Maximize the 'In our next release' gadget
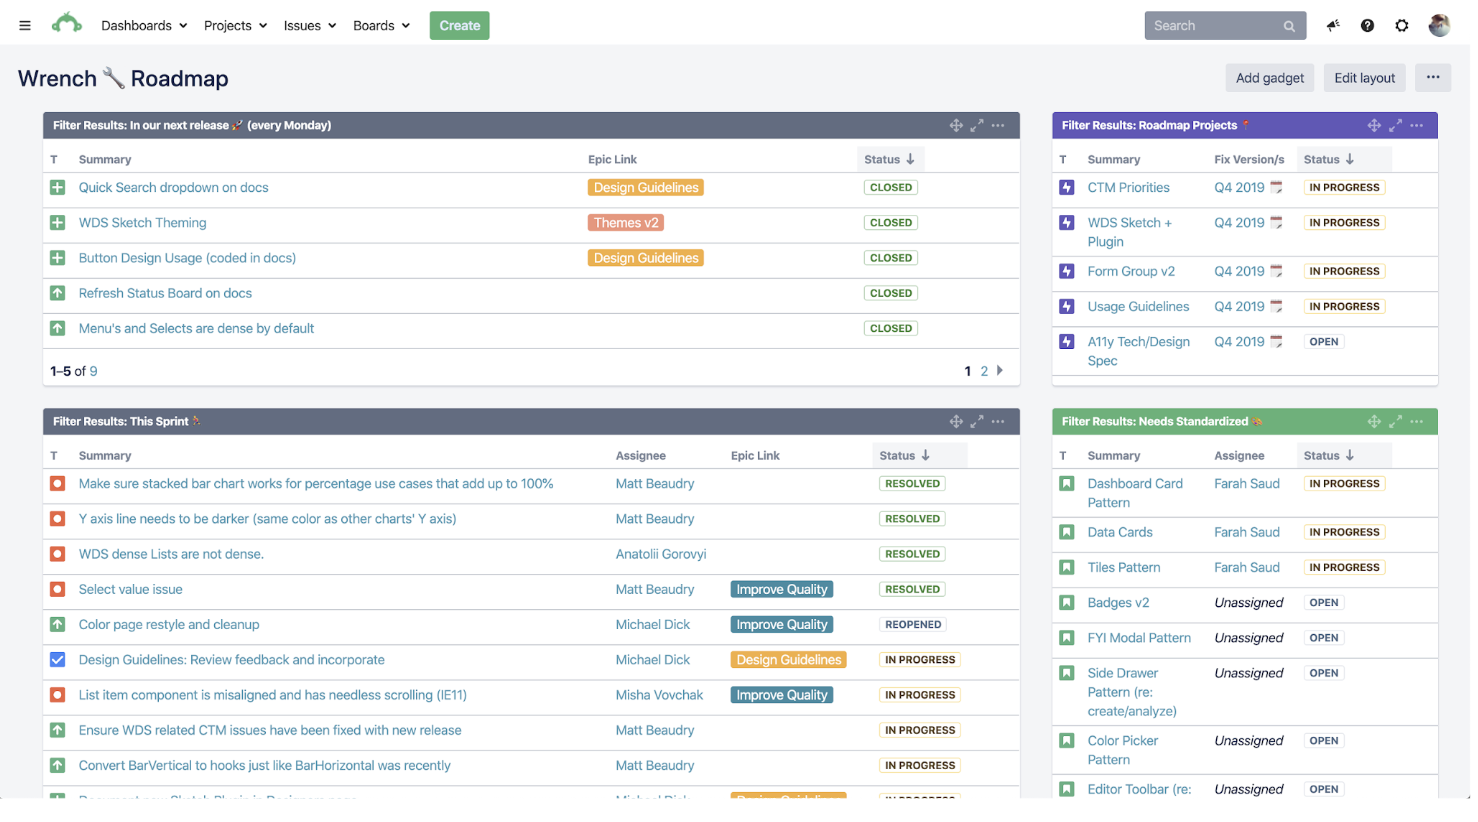Image resolution: width=1478 pixels, height=822 pixels. (977, 126)
